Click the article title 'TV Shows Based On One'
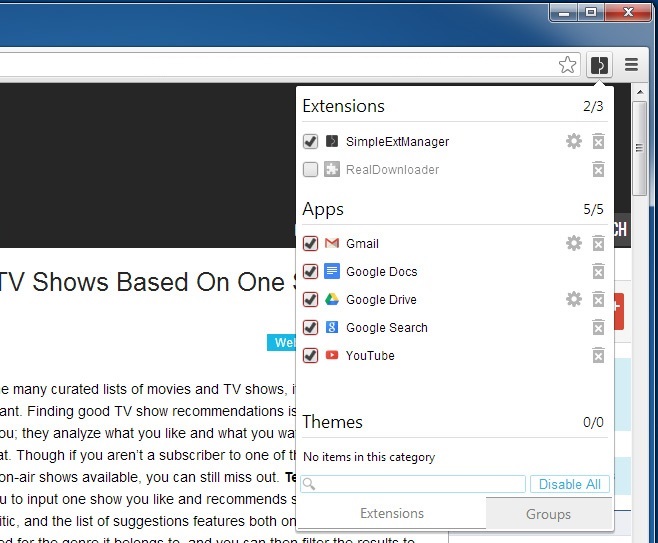The image size is (658, 543). click(x=143, y=282)
